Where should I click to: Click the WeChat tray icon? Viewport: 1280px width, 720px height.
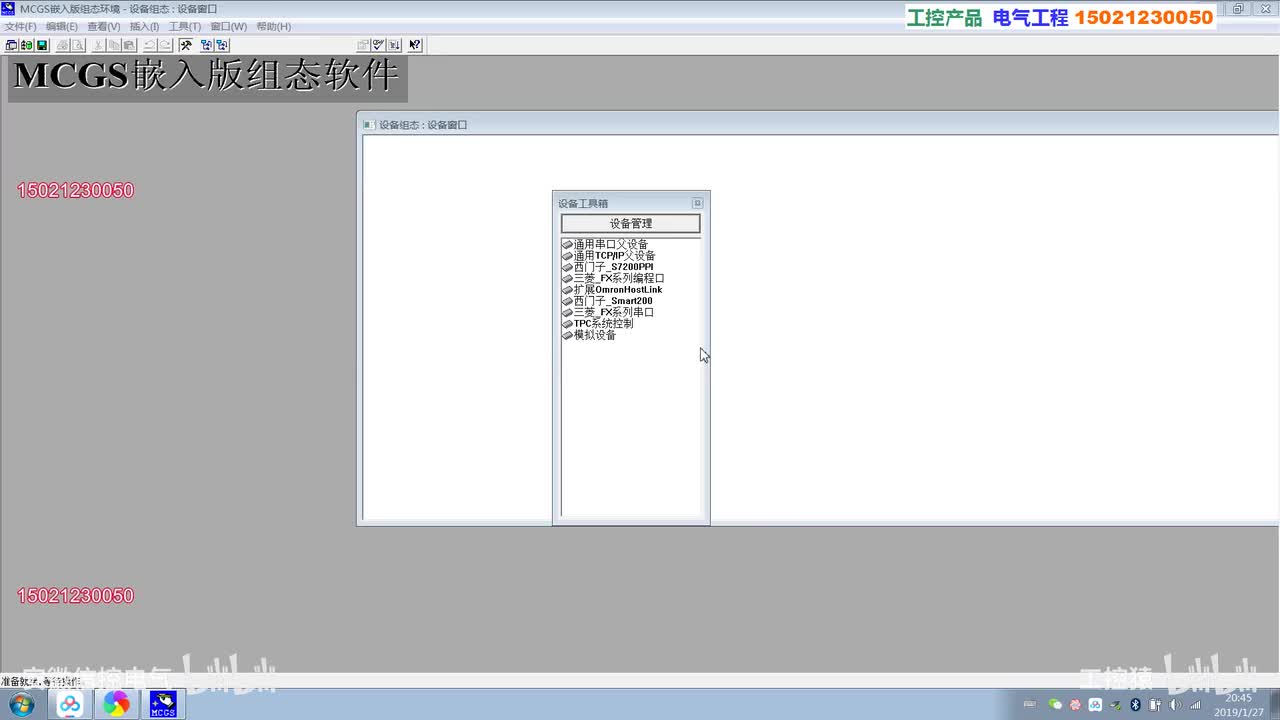(1055, 705)
